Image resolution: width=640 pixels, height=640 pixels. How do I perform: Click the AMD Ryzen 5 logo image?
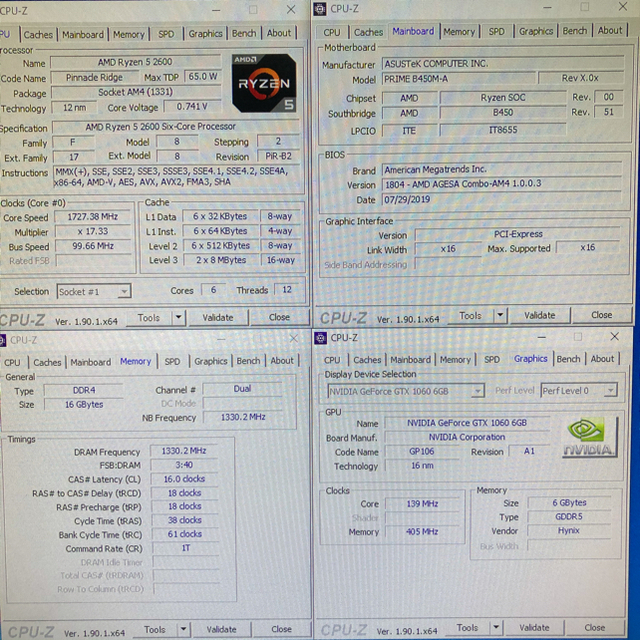click(264, 83)
